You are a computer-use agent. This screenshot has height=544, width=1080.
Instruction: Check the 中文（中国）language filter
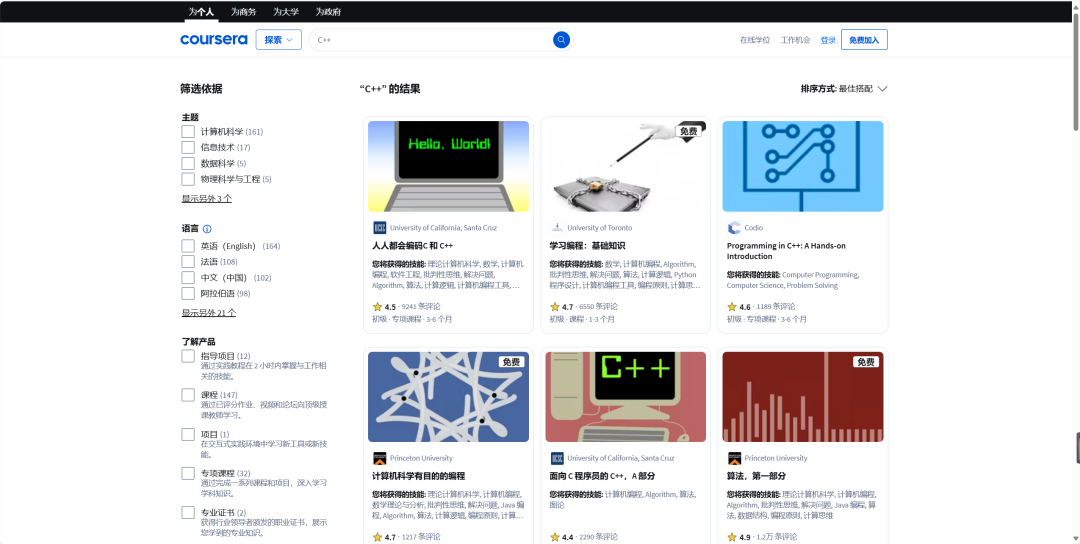coord(188,278)
